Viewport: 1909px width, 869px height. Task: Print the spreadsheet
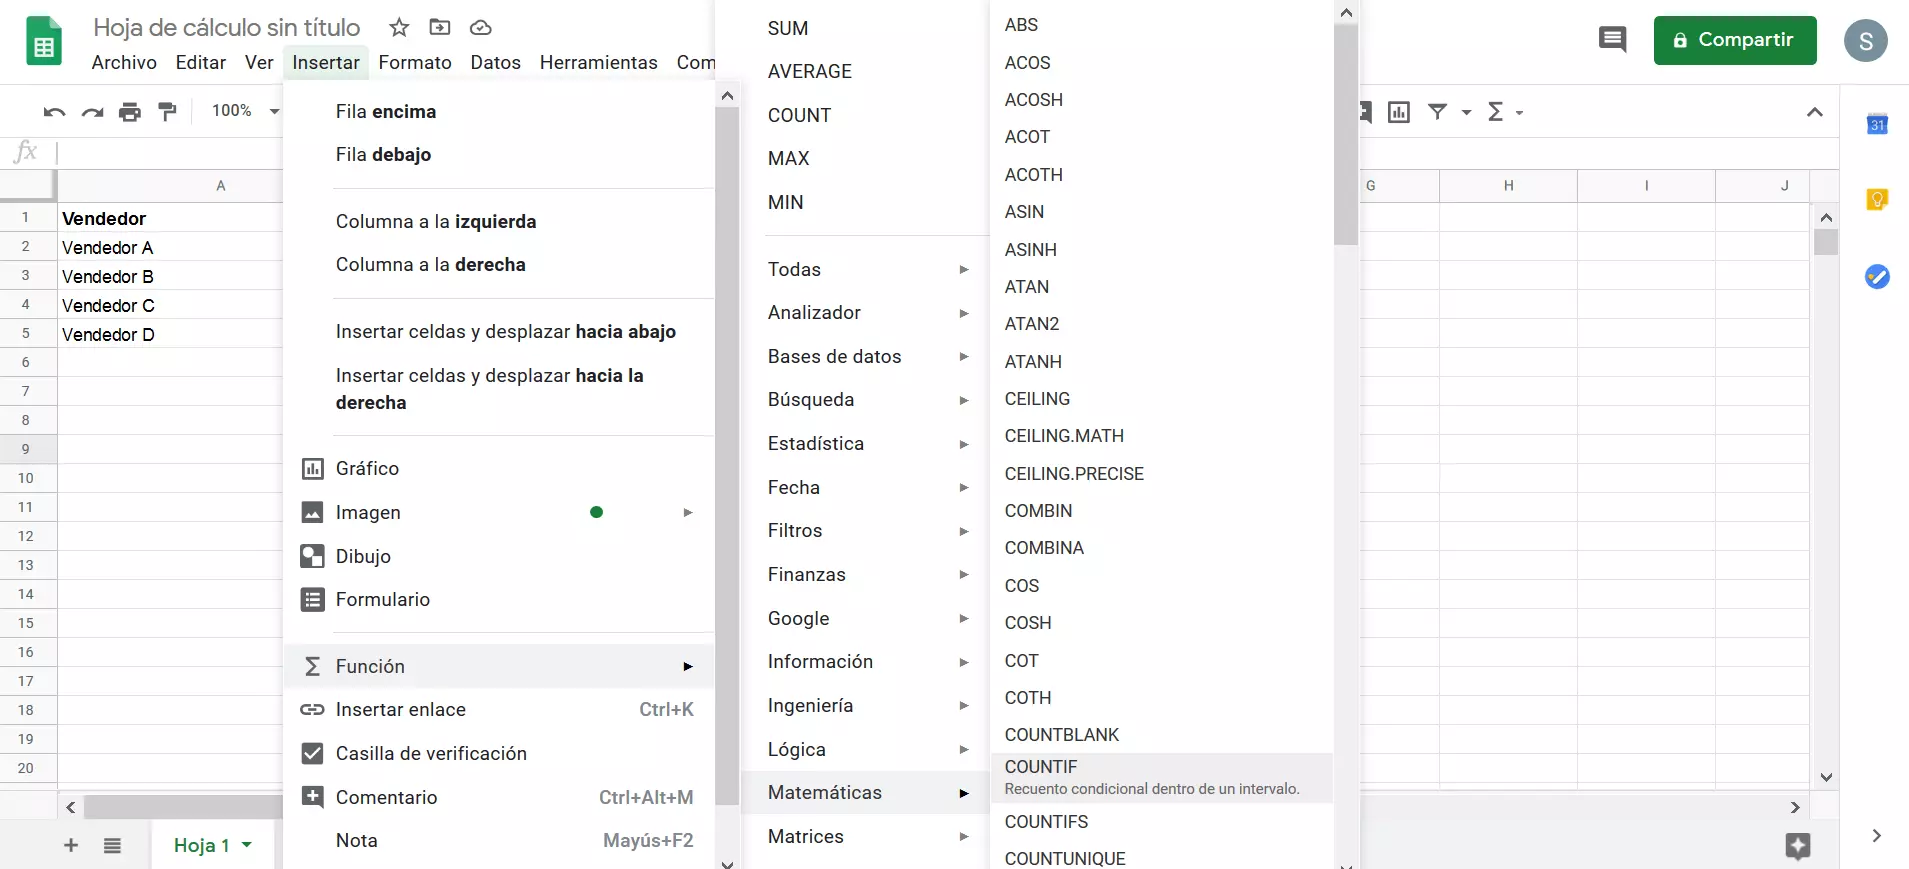click(130, 111)
